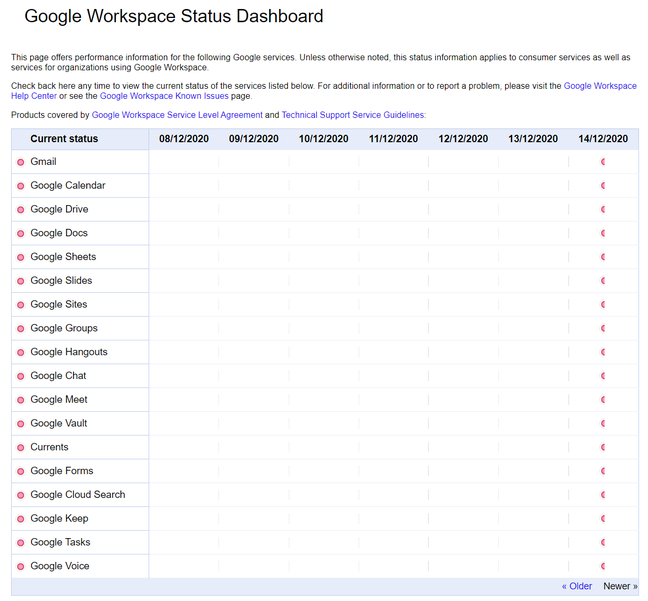The image size is (648, 601).
Task: Click Google Meet outage icon on 14/12/2020
Action: (x=603, y=400)
